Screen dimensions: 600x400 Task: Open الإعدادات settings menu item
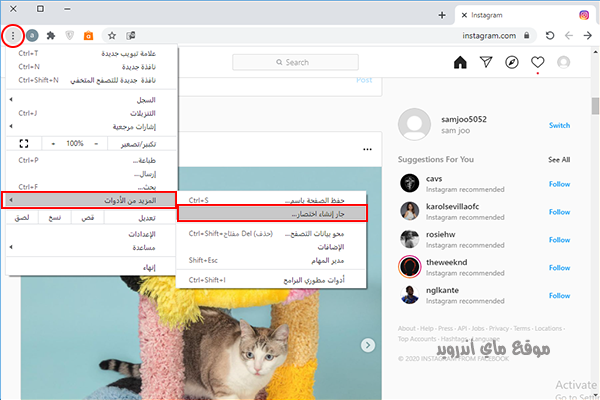coord(91,234)
